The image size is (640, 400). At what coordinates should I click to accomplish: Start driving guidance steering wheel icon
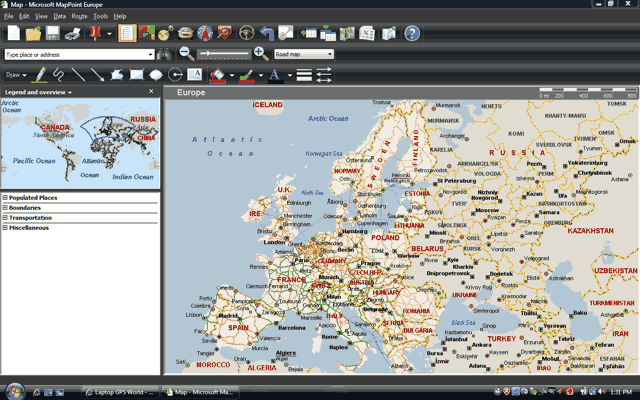(247, 33)
